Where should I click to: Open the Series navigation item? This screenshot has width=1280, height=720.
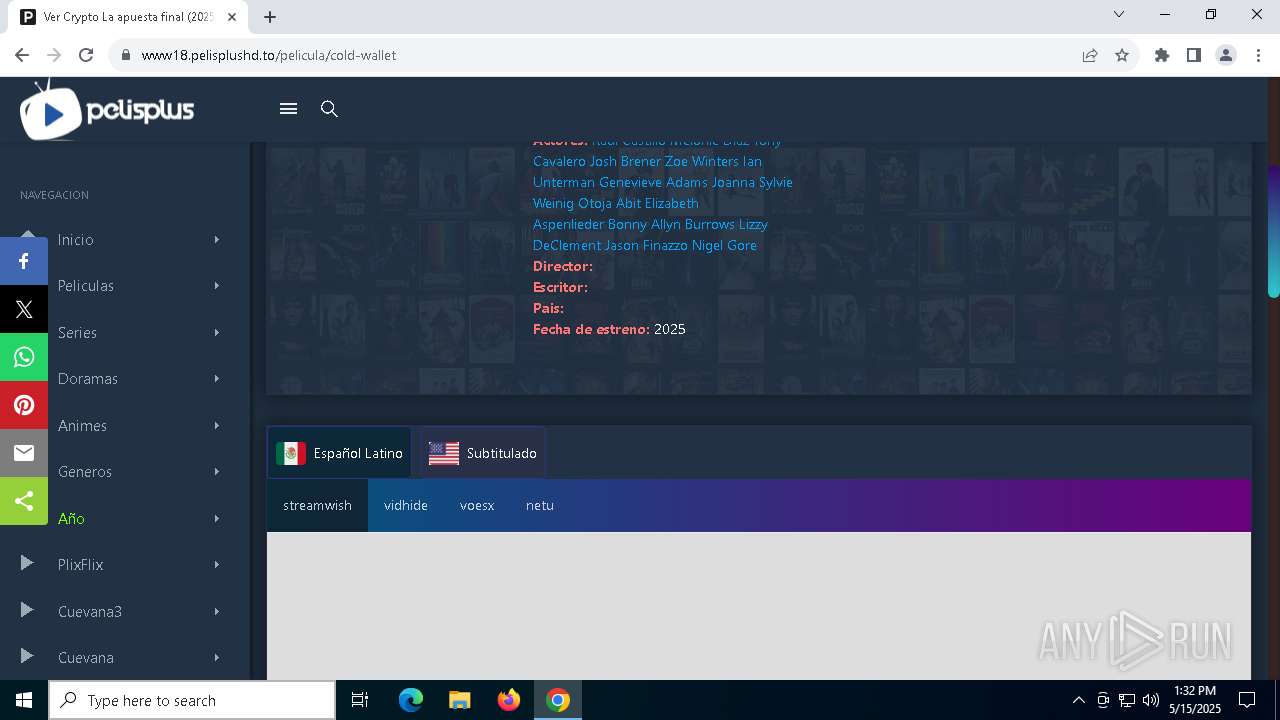point(77,333)
